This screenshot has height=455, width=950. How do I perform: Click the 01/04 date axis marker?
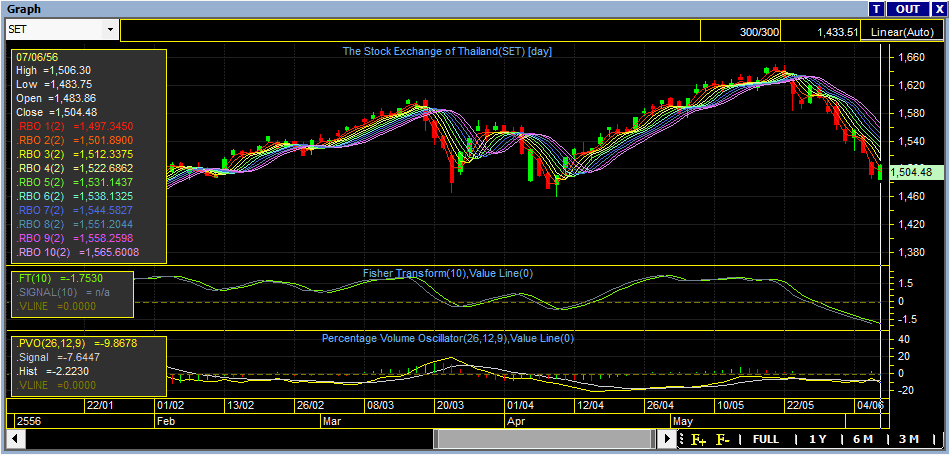[520, 405]
